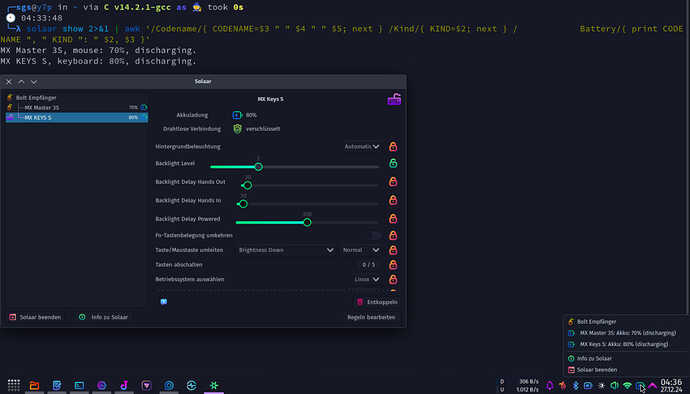The width and height of the screenshot is (690, 394).
Task: Adjust the Backlight Delay Hands Out slider
Action: 310,185
